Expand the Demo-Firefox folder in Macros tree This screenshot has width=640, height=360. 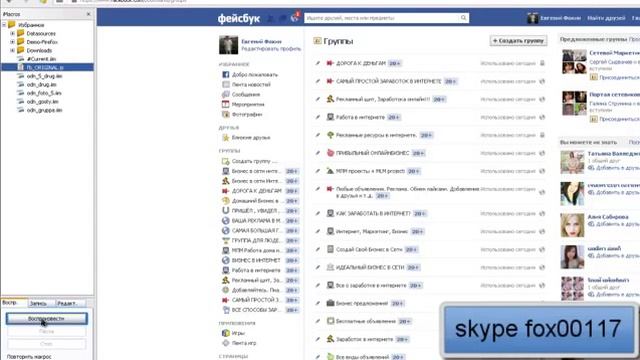(12, 42)
